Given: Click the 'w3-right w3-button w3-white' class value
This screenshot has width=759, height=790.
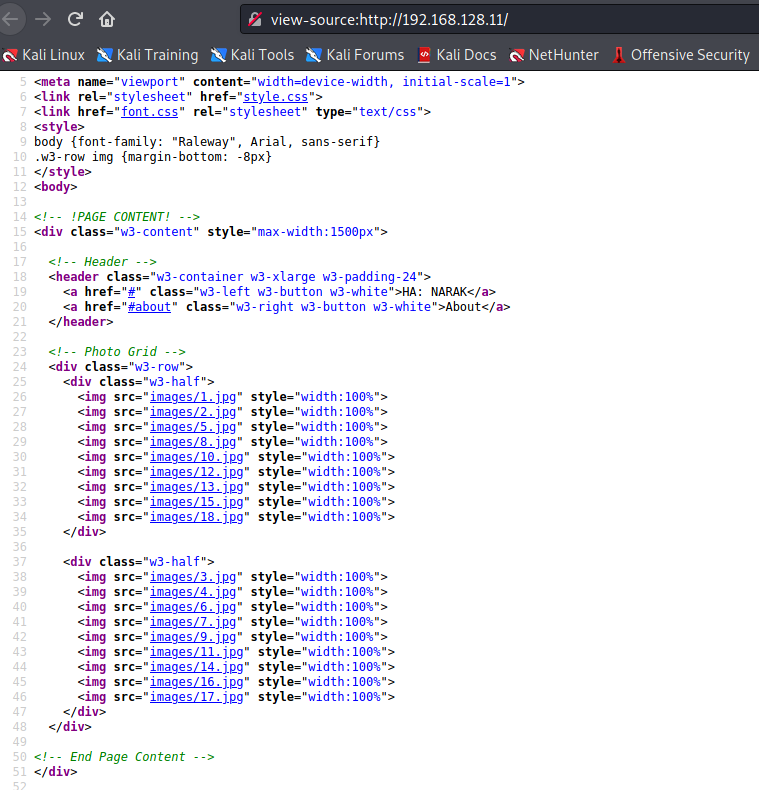Looking at the screenshot, I should pyautogui.click(x=334, y=307).
